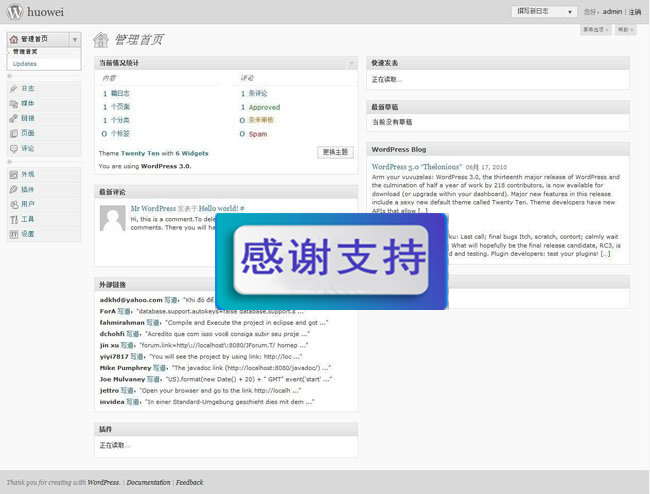Click the 更换主题 change theme button
This screenshot has width=650, height=494.
[x=335, y=152]
